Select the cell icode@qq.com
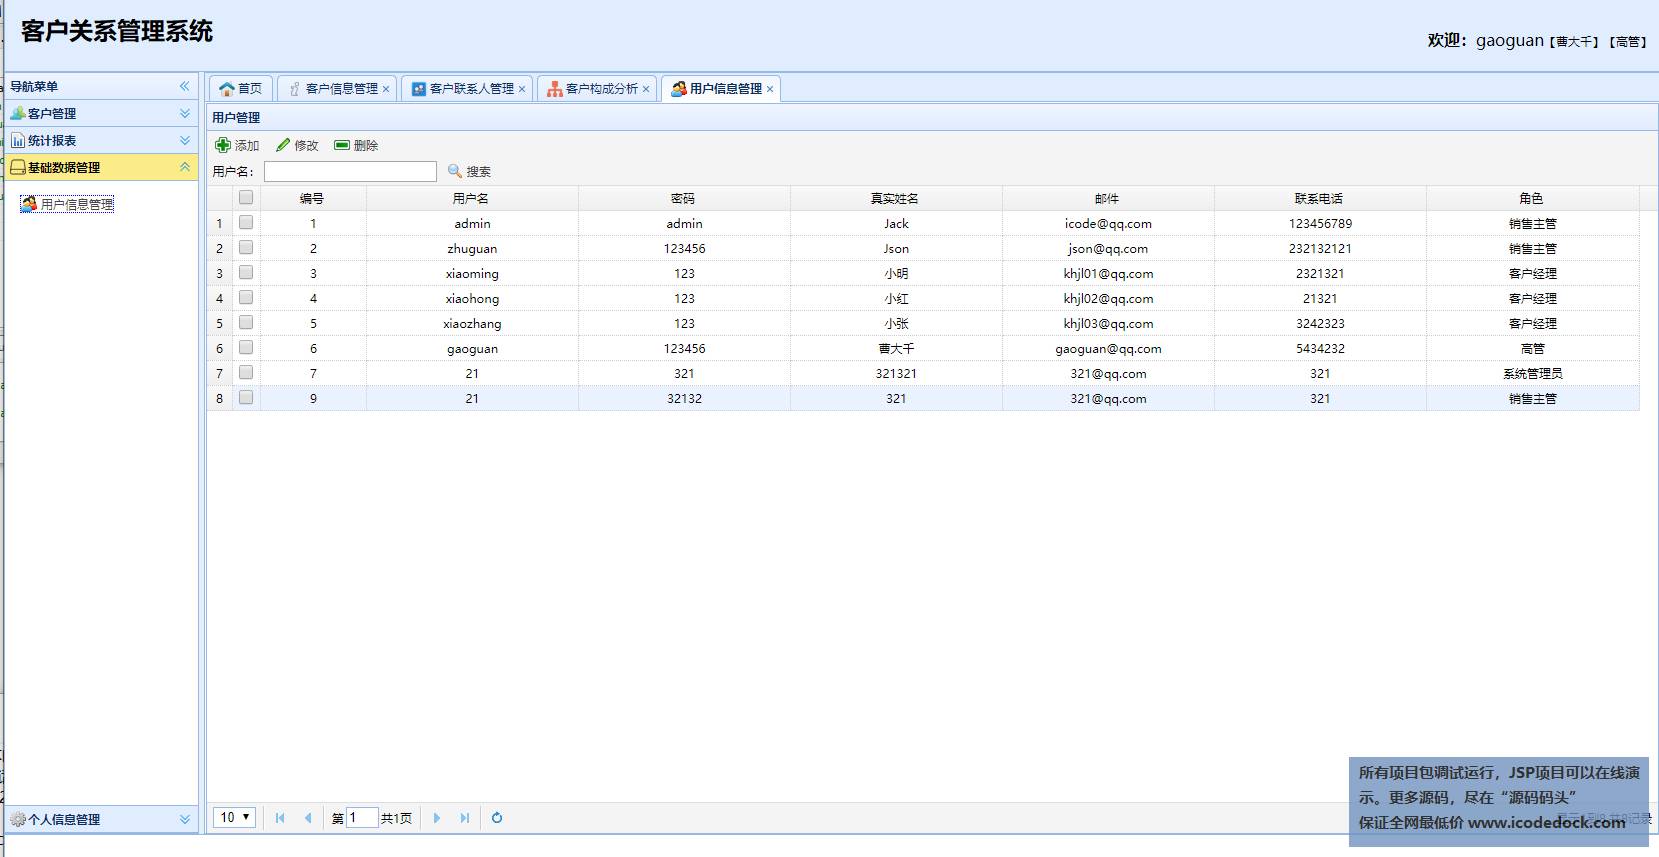Image resolution: width=1659 pixels, height=857 pixels. pos(1108,223)
